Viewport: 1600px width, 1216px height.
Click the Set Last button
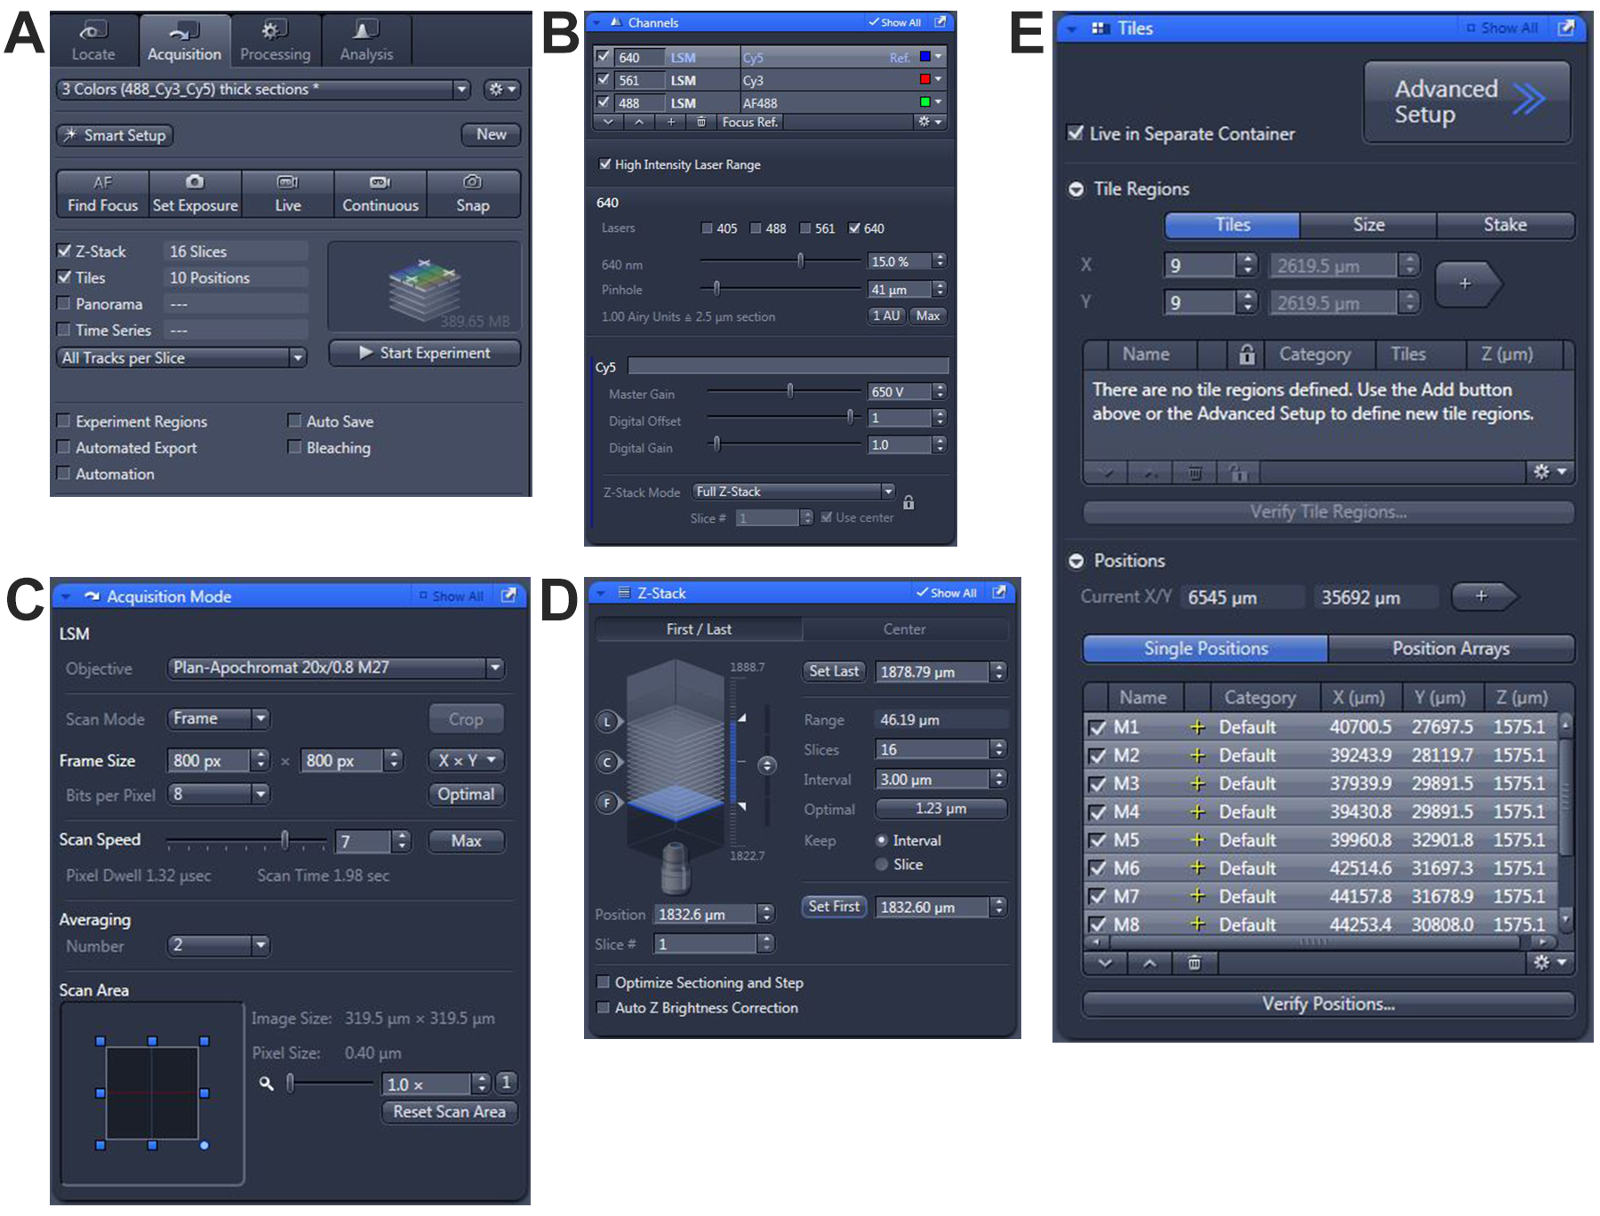pos(834,671)
